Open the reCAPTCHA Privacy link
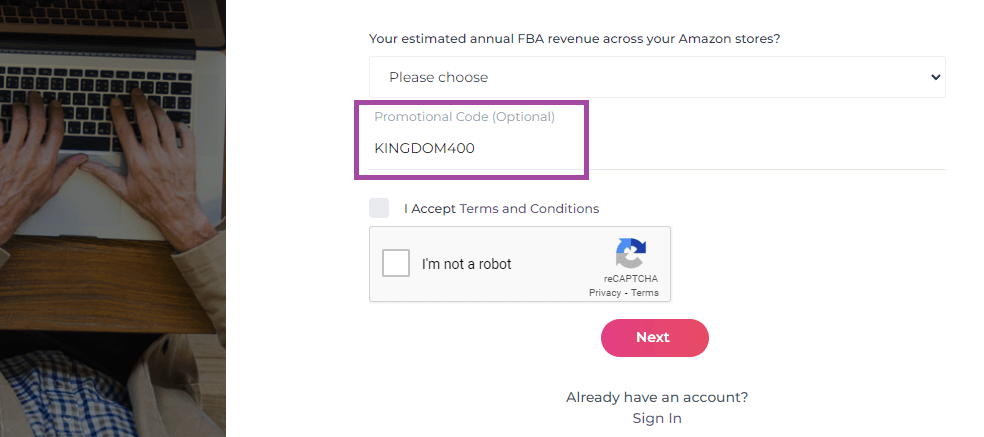 pos(605,293)
